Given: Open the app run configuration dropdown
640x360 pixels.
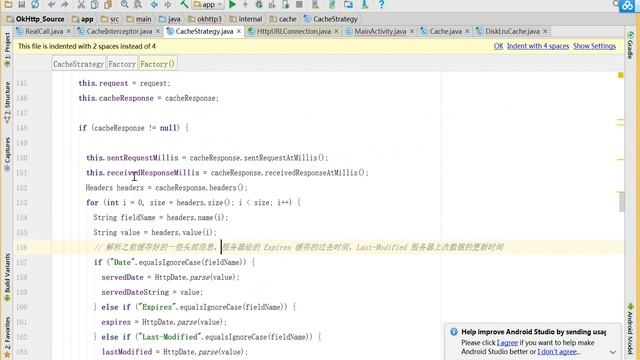Looking at the screenshot, I should pos(208,4).
